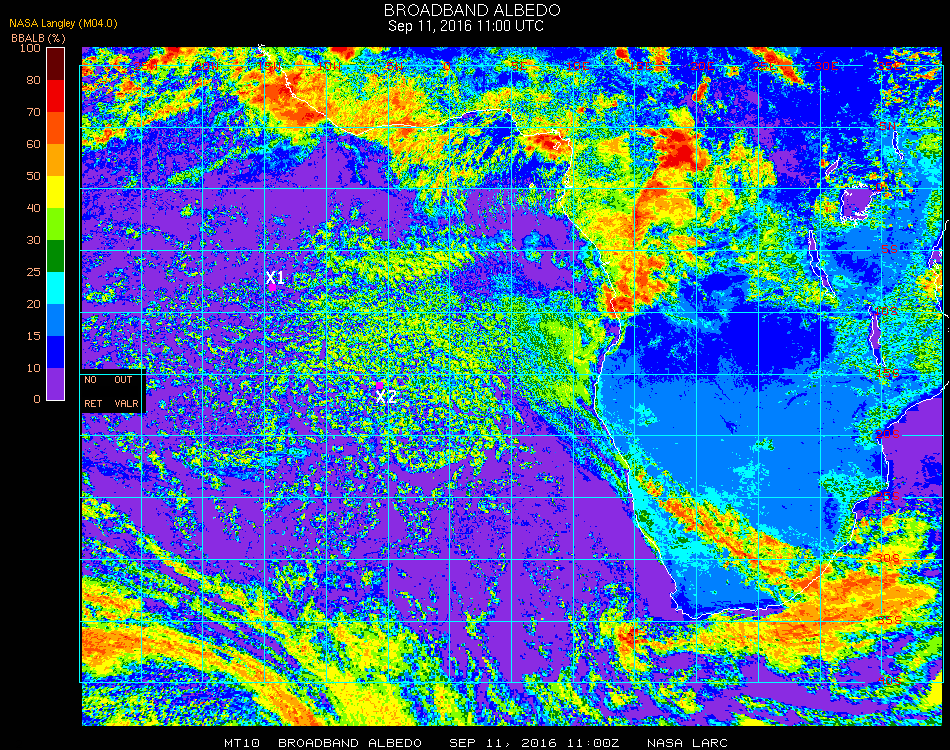
Task: Click the '70' value on the scale
Action: (33, 112)
